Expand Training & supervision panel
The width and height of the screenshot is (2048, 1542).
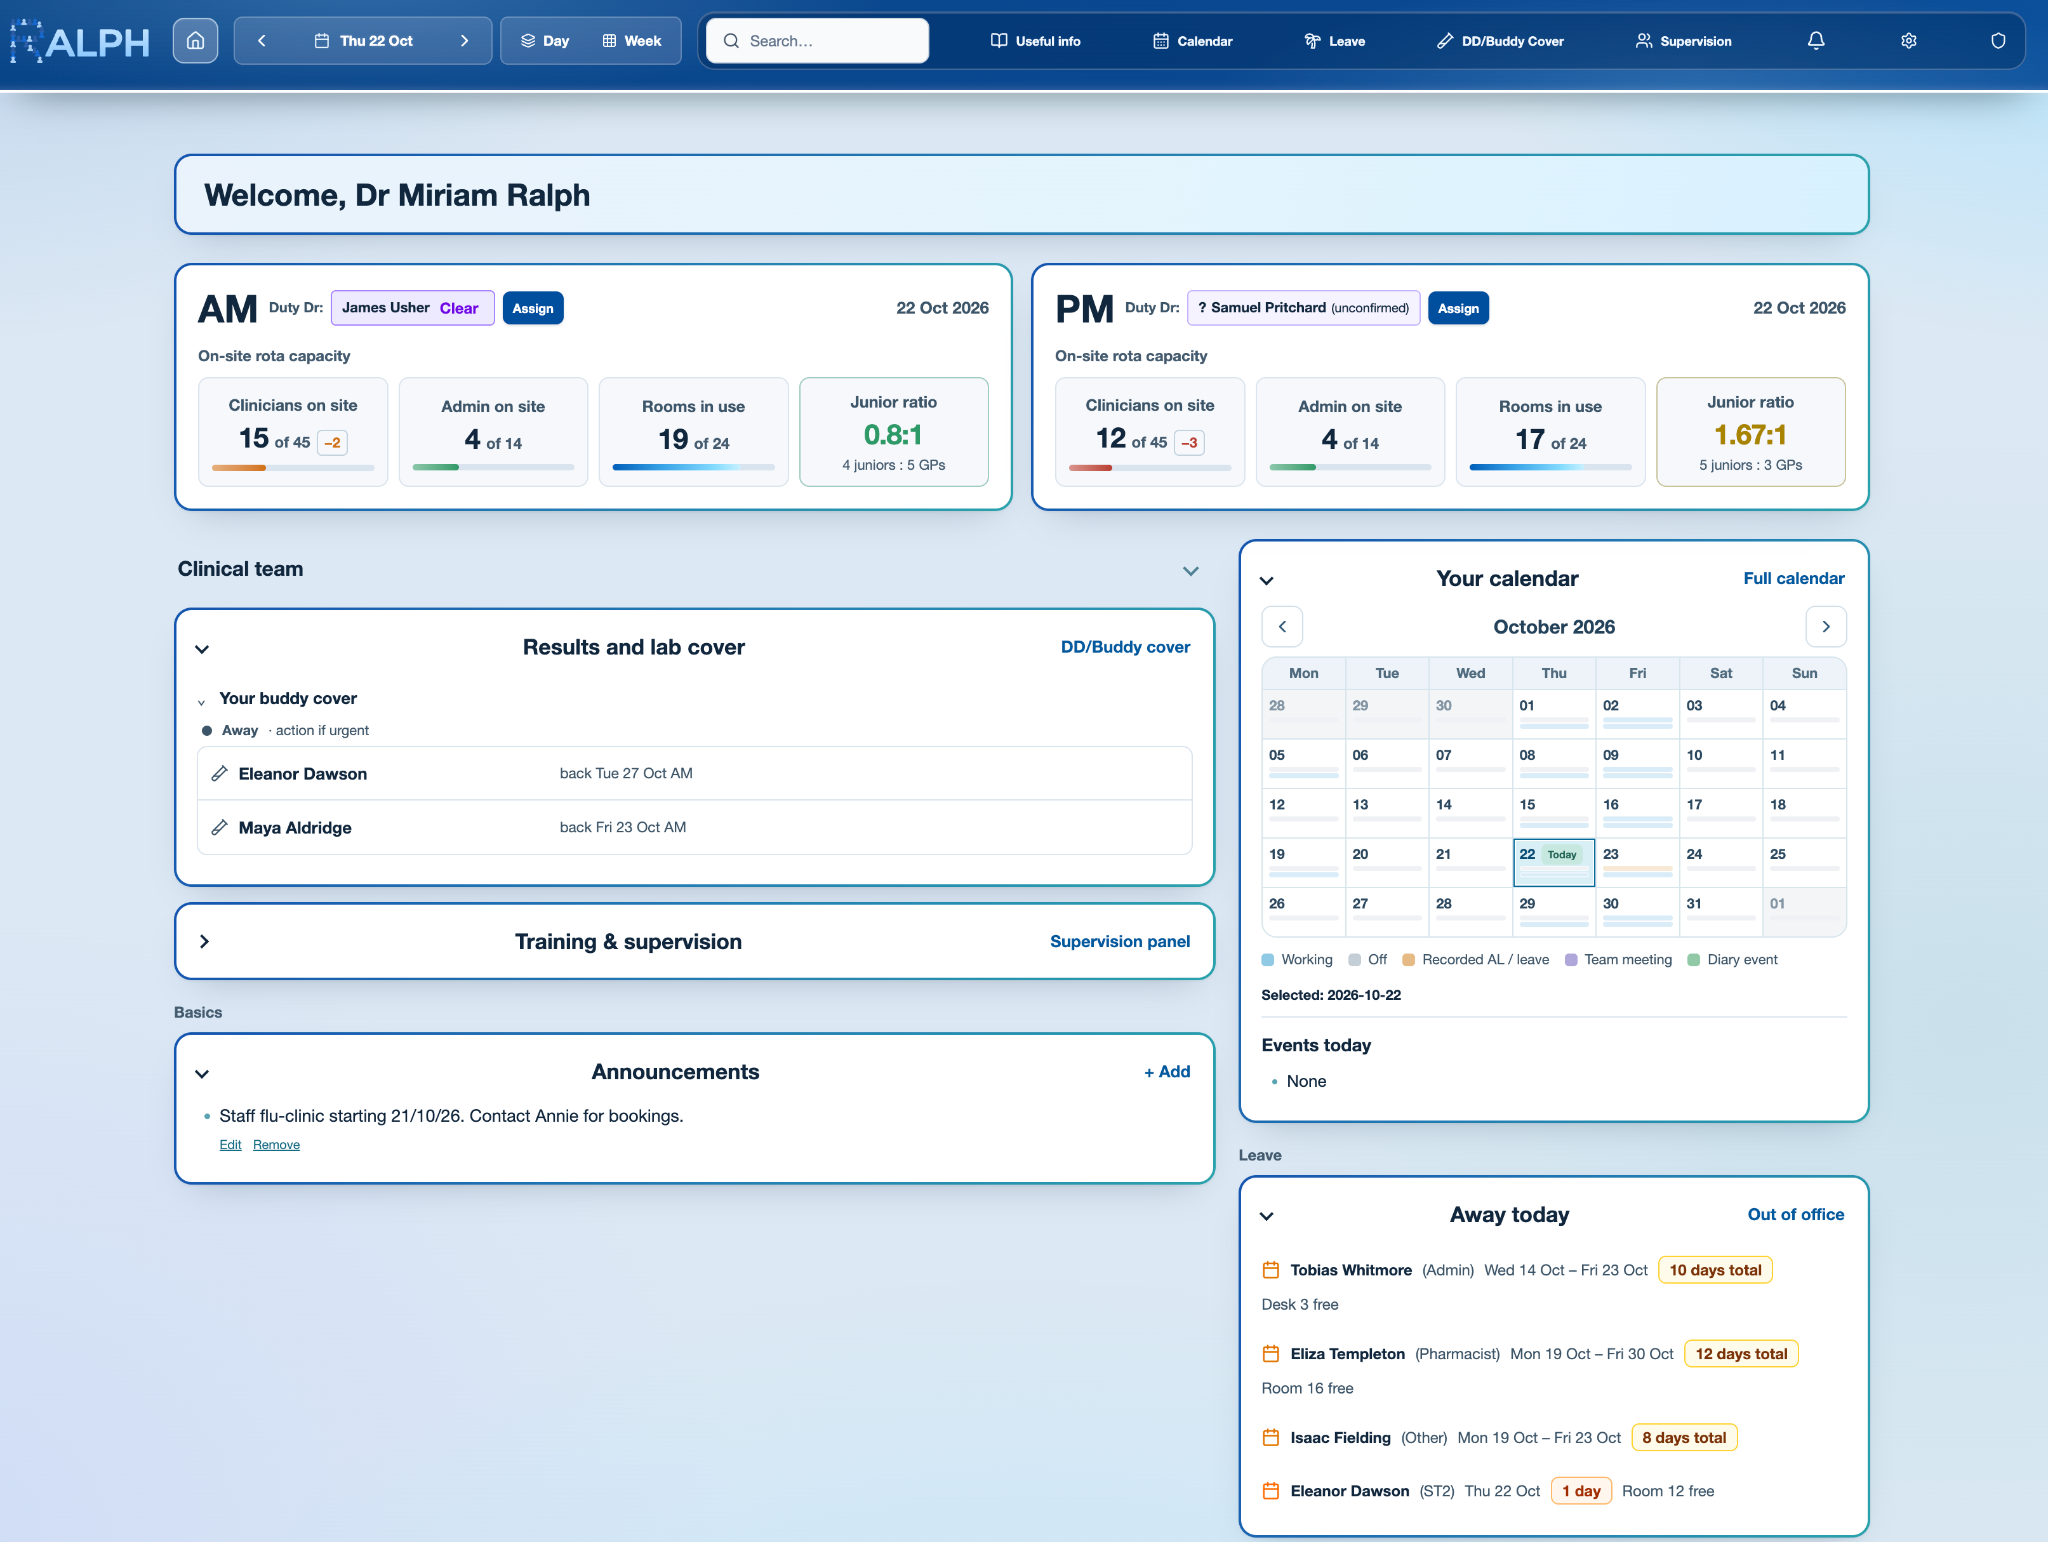click(204, 942)
